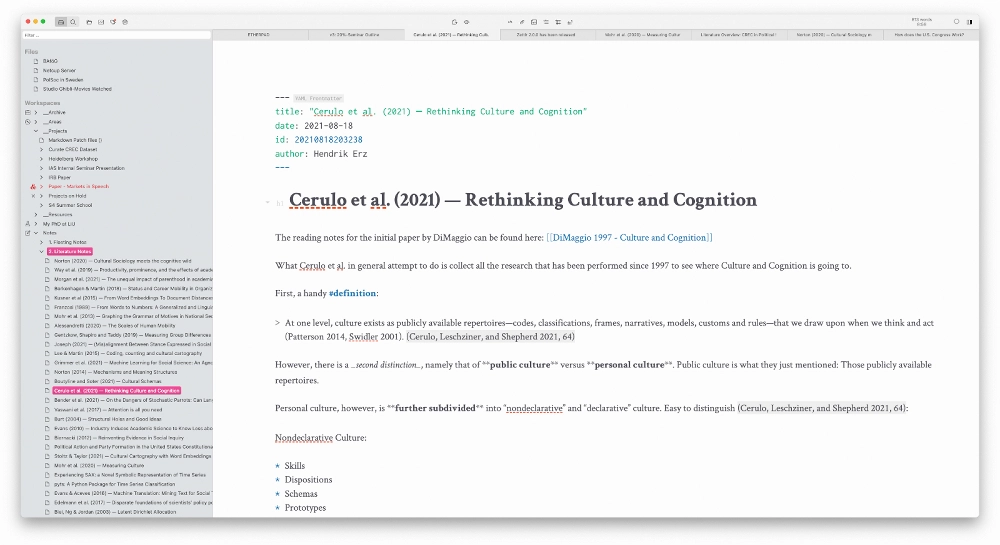Toggle the right sidebar panel
This screenshot has width=1000, height=545.
[969, 22]
